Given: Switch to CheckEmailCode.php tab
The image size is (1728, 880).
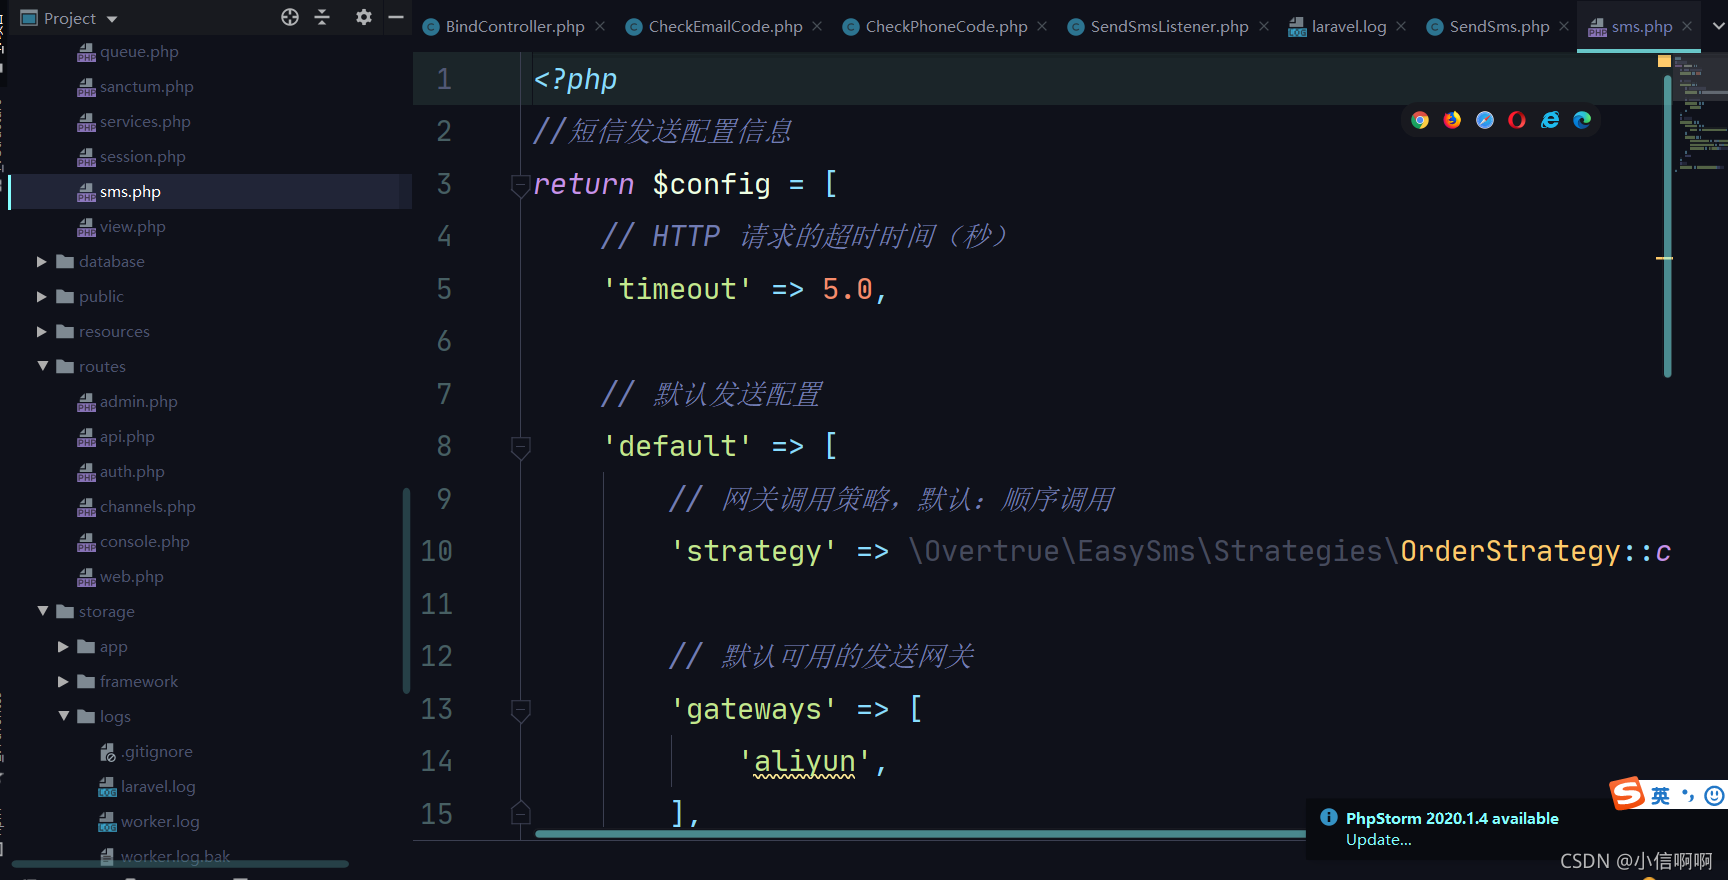Looking at the screenshot, I should 714,27.
